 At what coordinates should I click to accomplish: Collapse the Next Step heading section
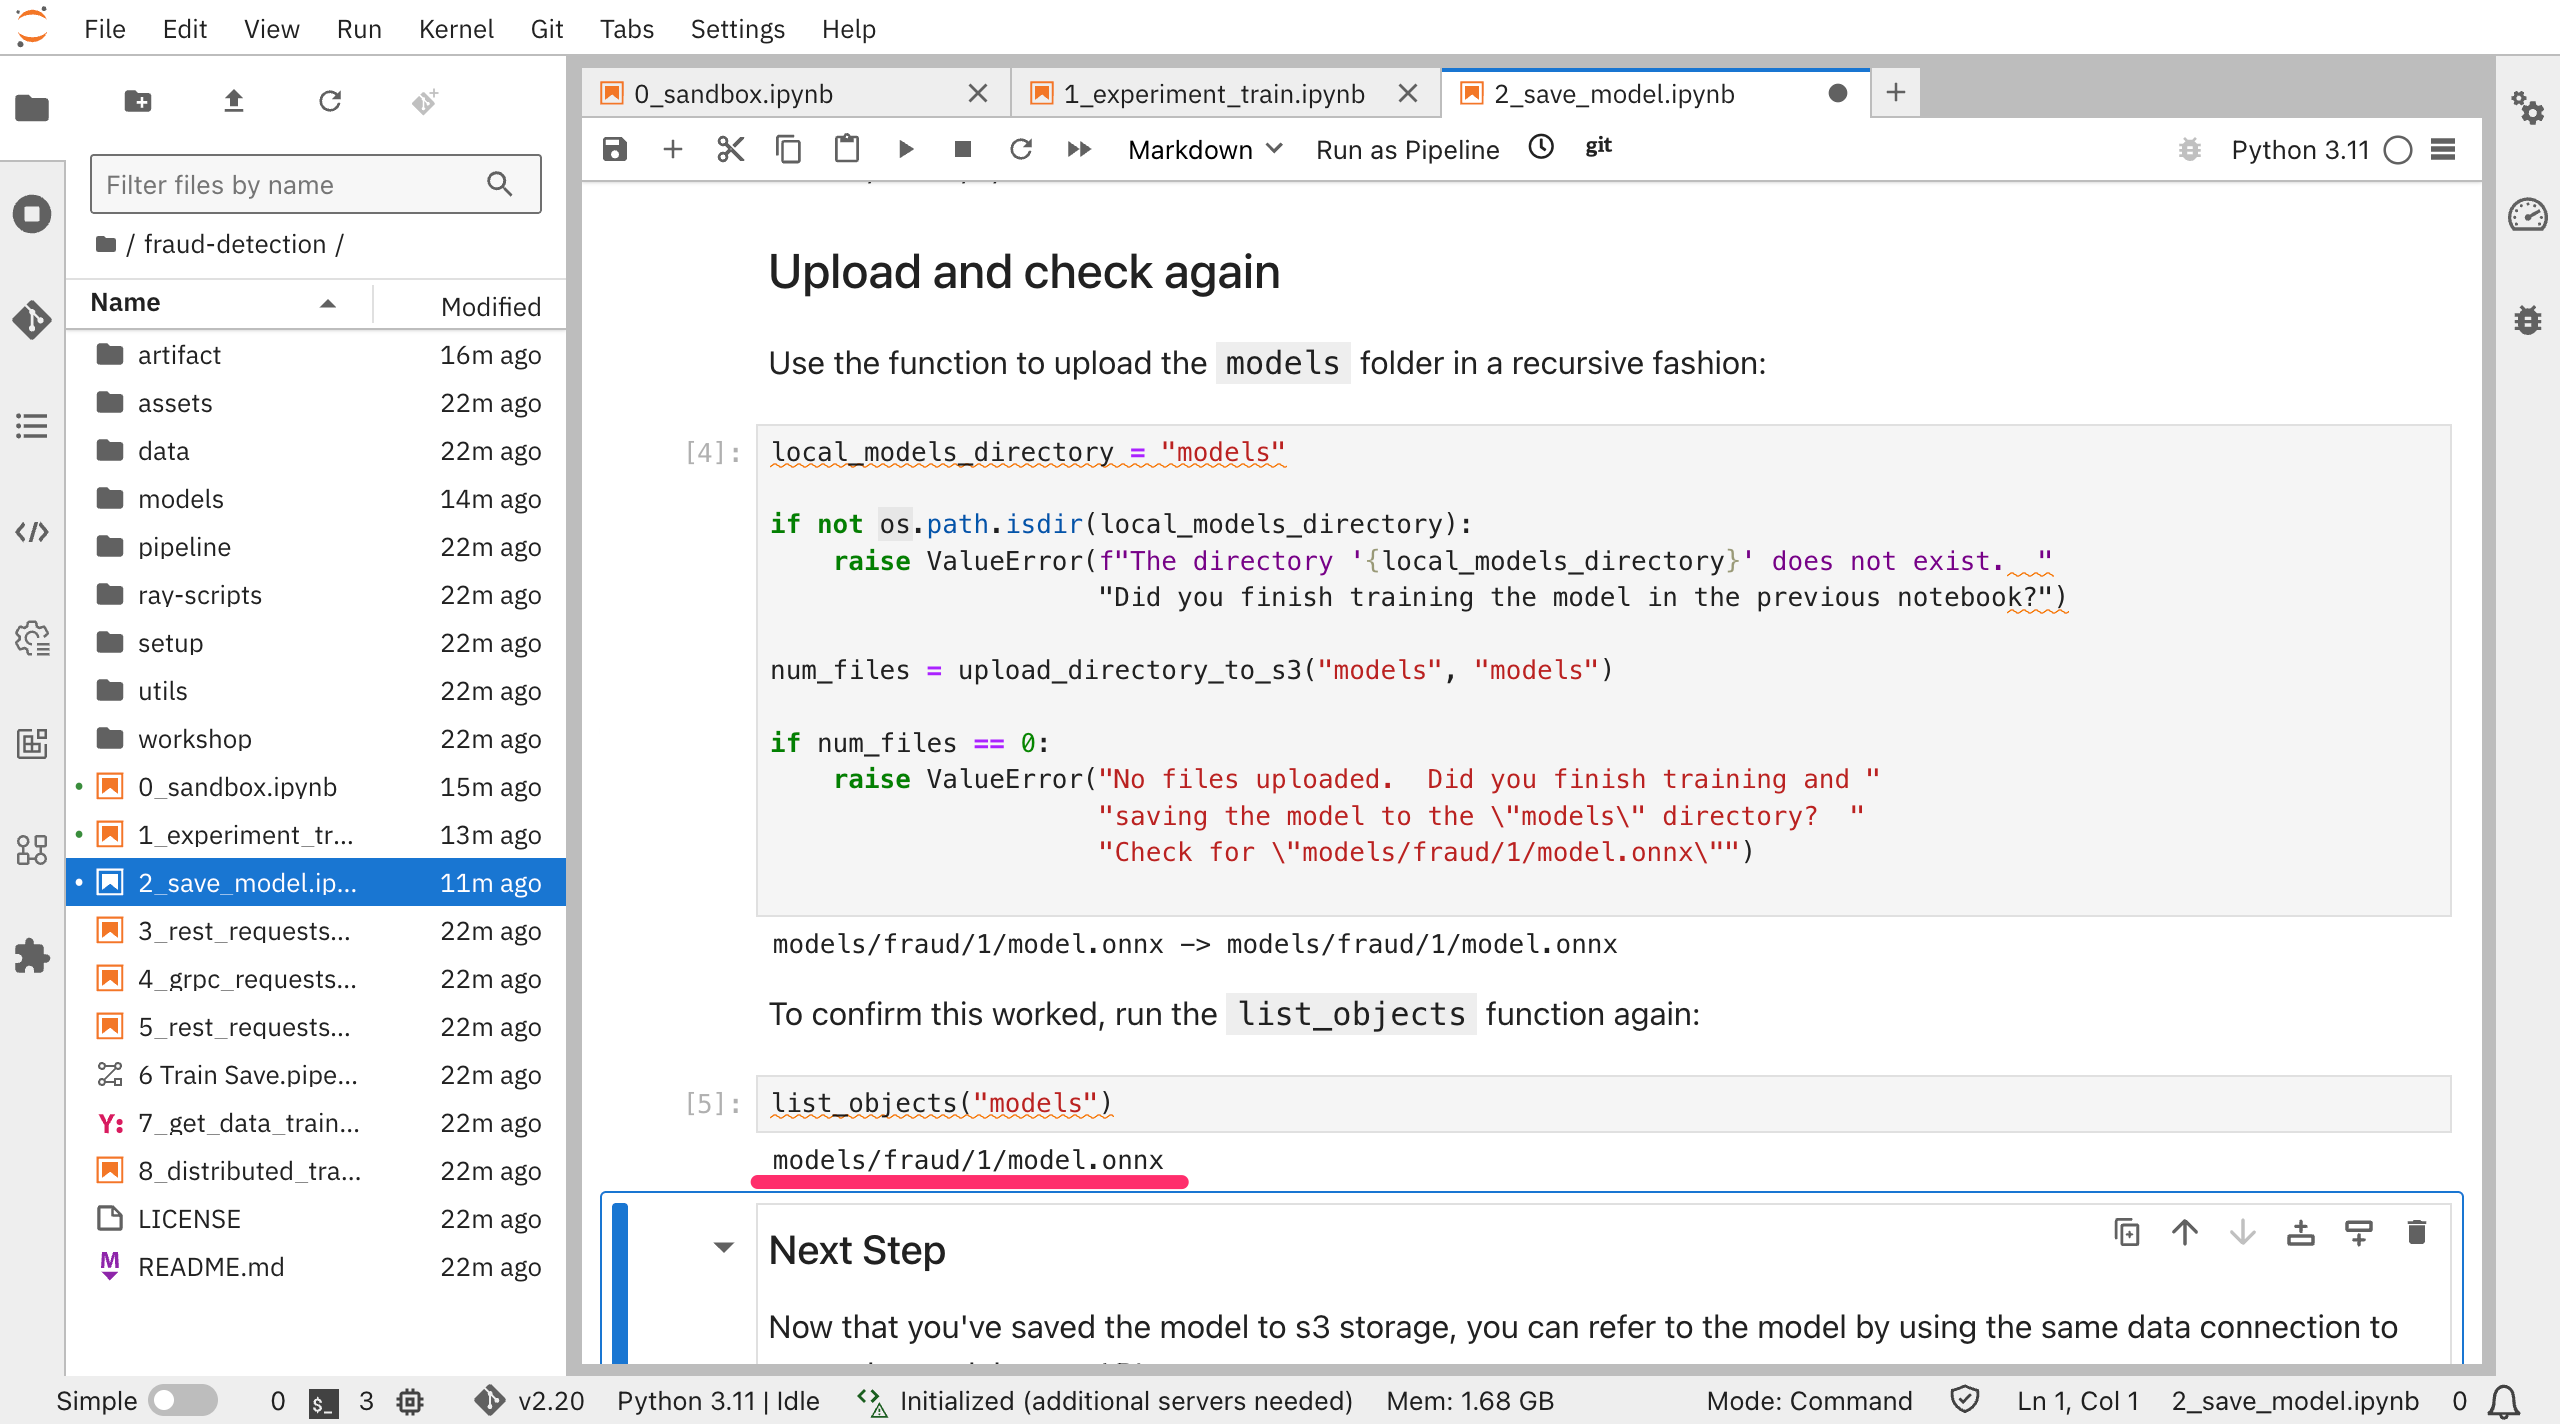click(x=724, y=1247)
